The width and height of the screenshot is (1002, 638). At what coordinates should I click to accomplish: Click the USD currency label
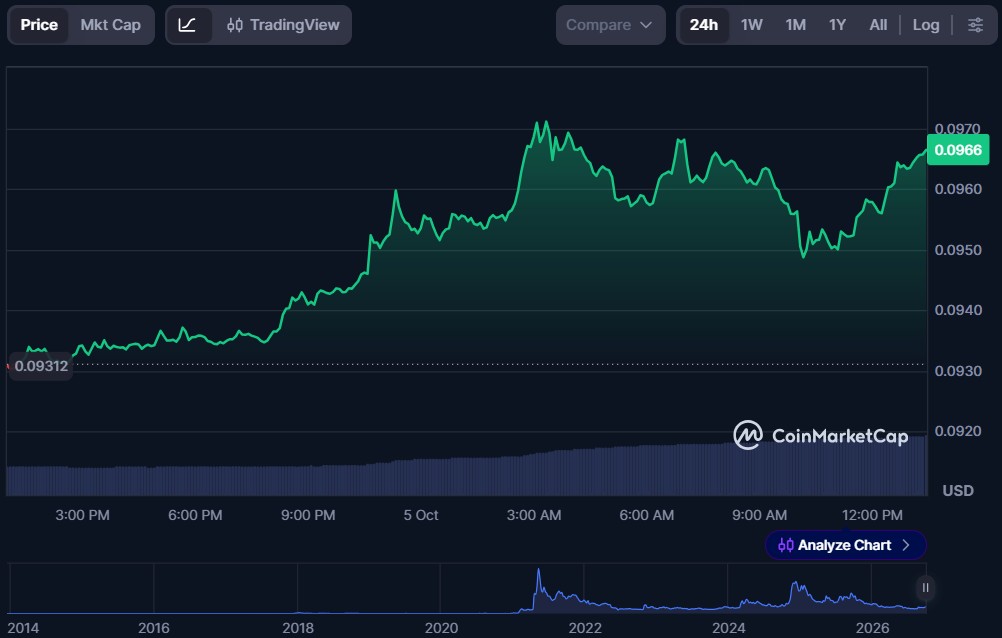[x=958, y=491]
